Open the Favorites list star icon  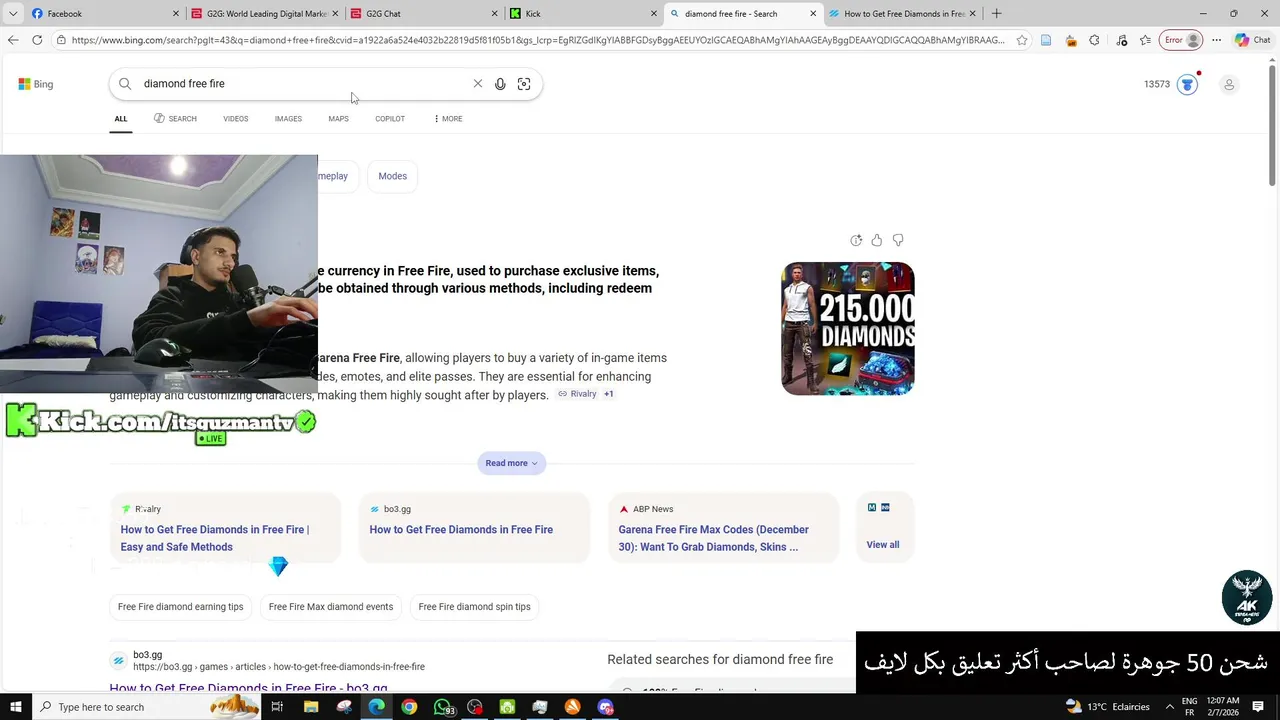point(1145,40)
